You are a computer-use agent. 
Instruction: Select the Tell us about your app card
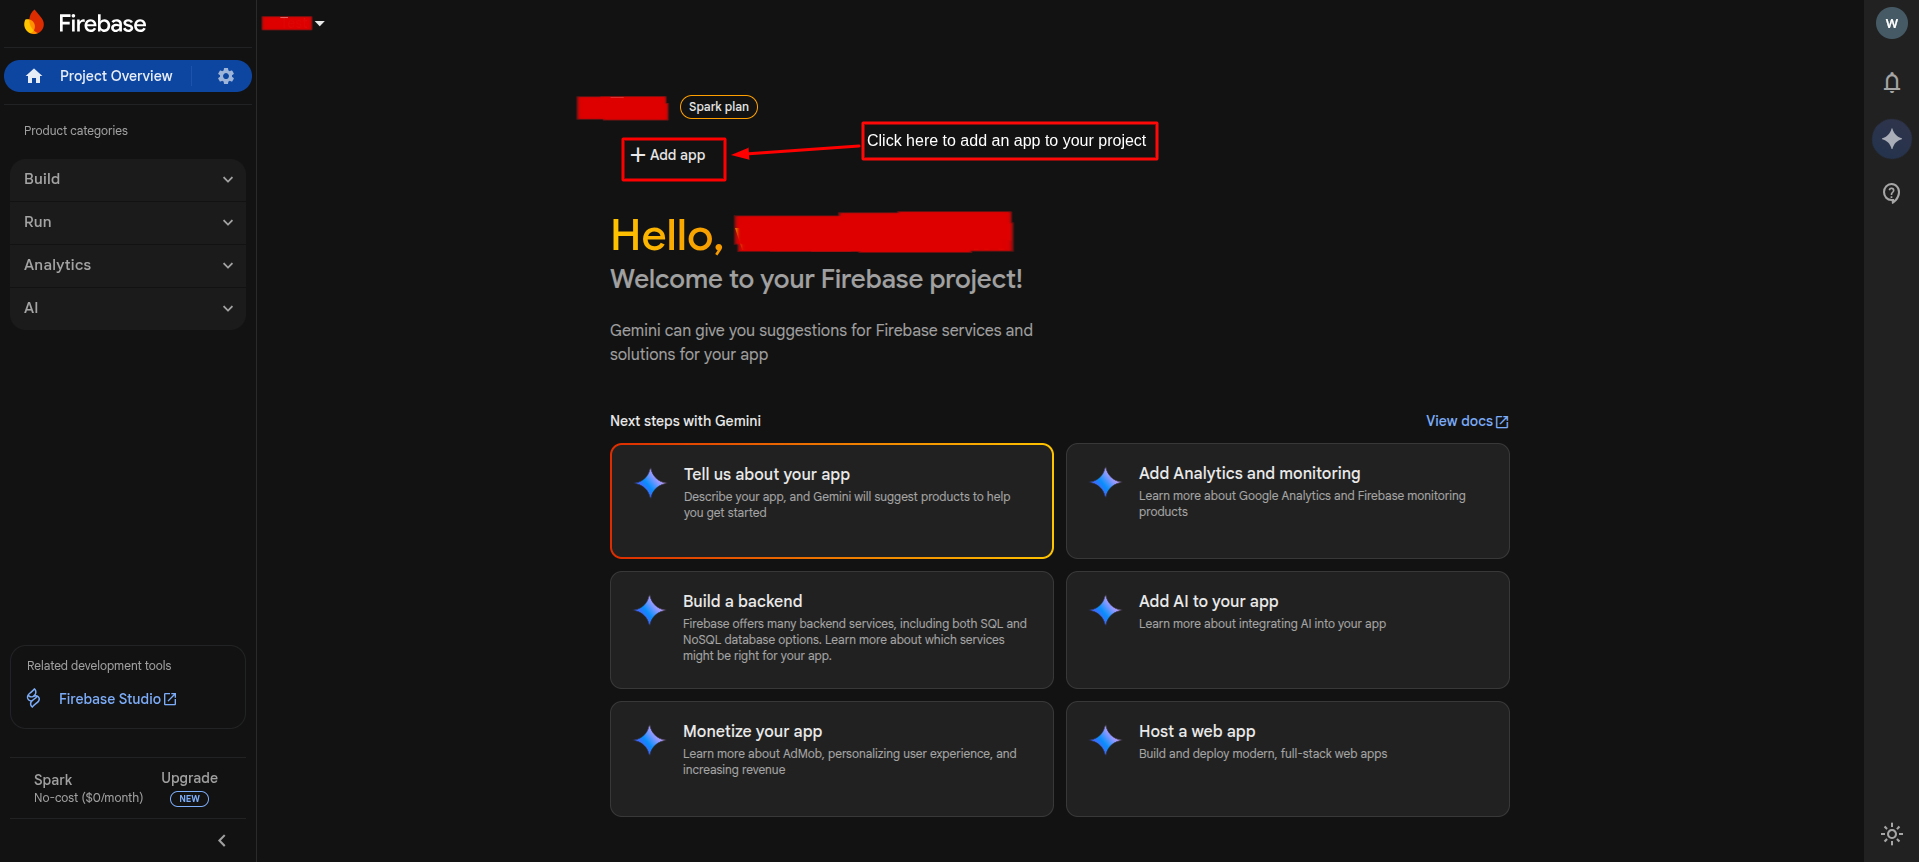point(831,500)
